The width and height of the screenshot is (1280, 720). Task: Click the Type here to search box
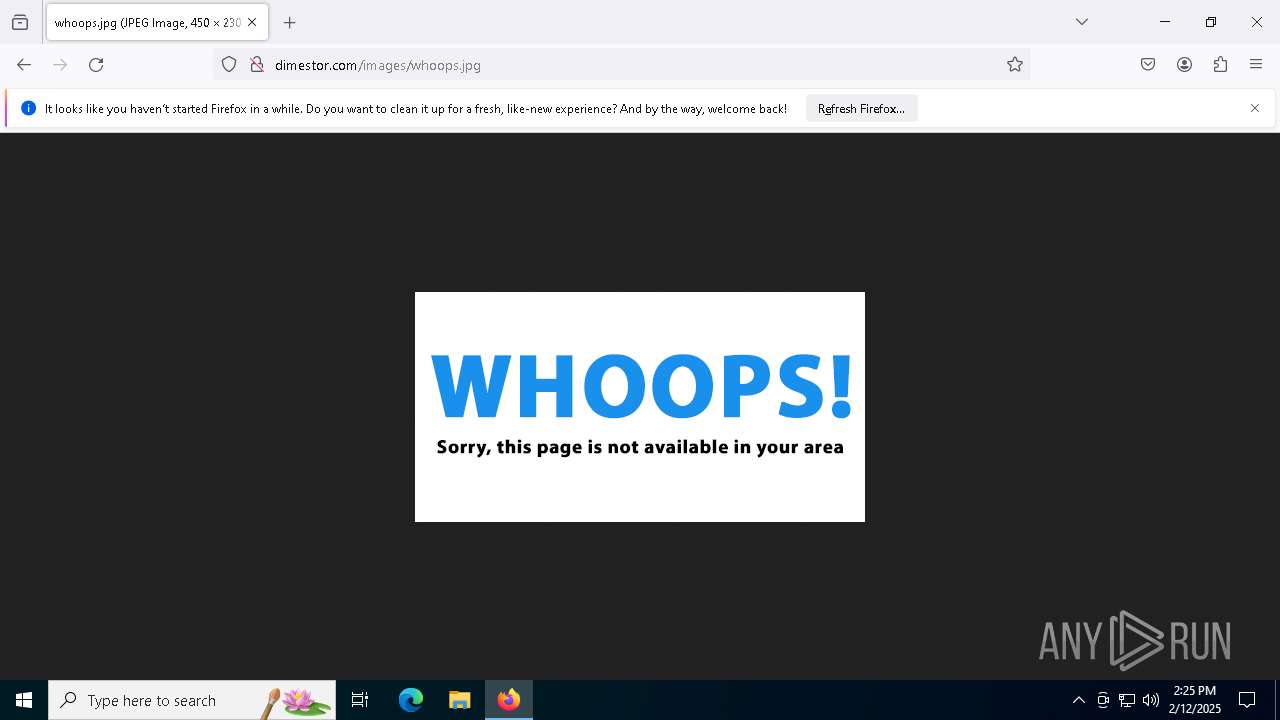click(192, 700)
